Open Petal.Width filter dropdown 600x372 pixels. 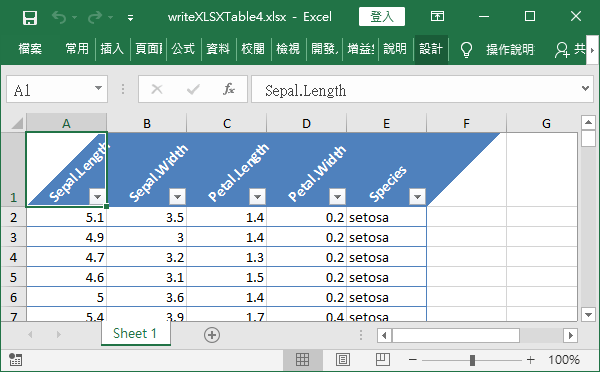click(x=338, y=197)
